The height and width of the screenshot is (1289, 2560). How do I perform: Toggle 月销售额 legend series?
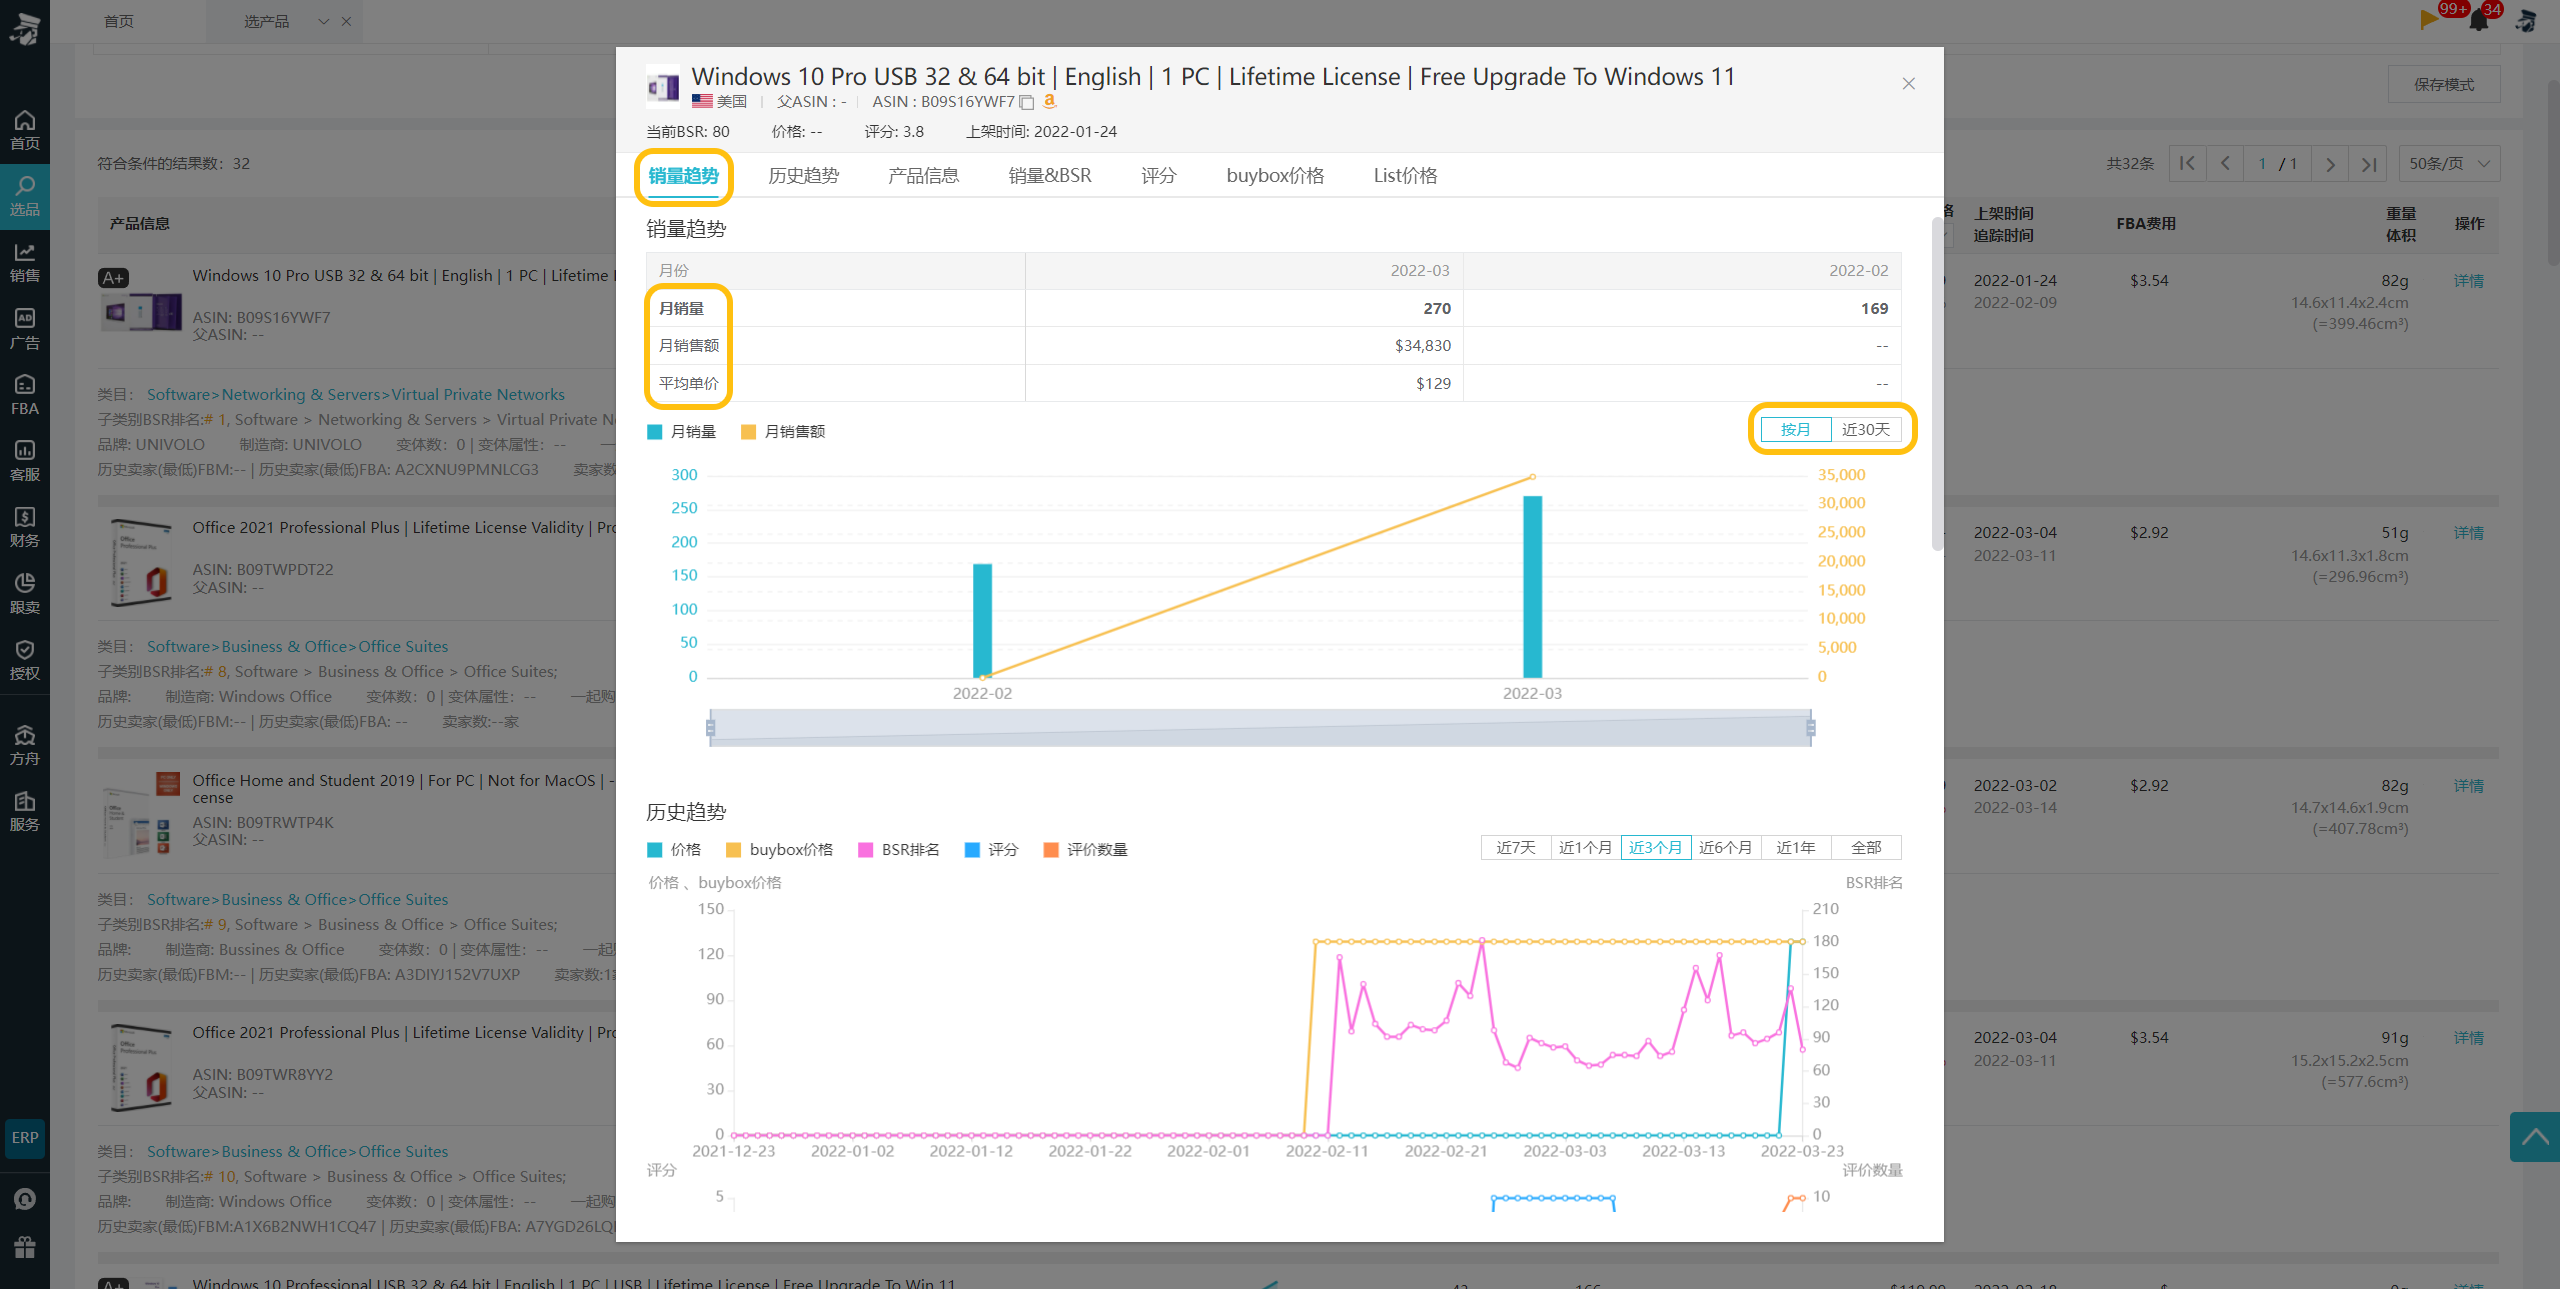pos(783,432)
